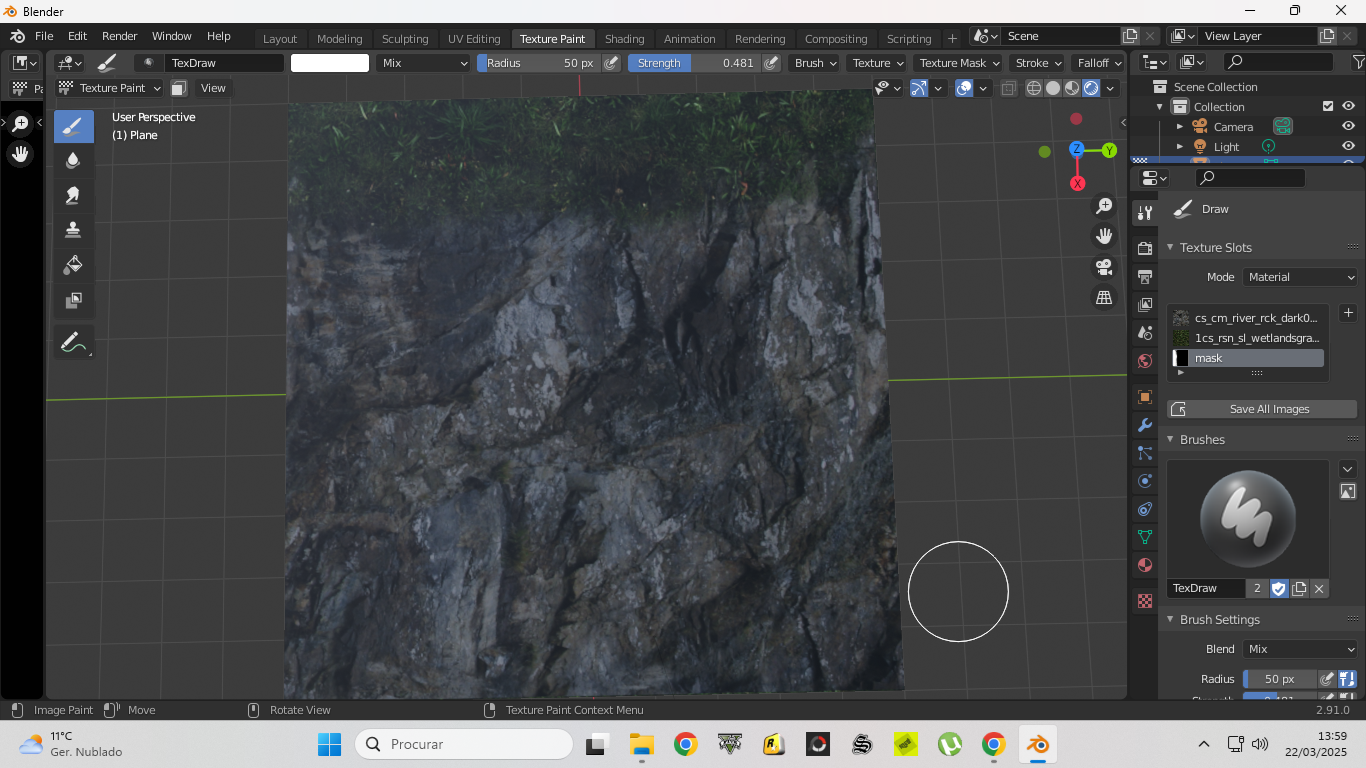This screenshot has width=1366, height=768.
Task: Open the Render properties tab
Action: [1145, 248]
